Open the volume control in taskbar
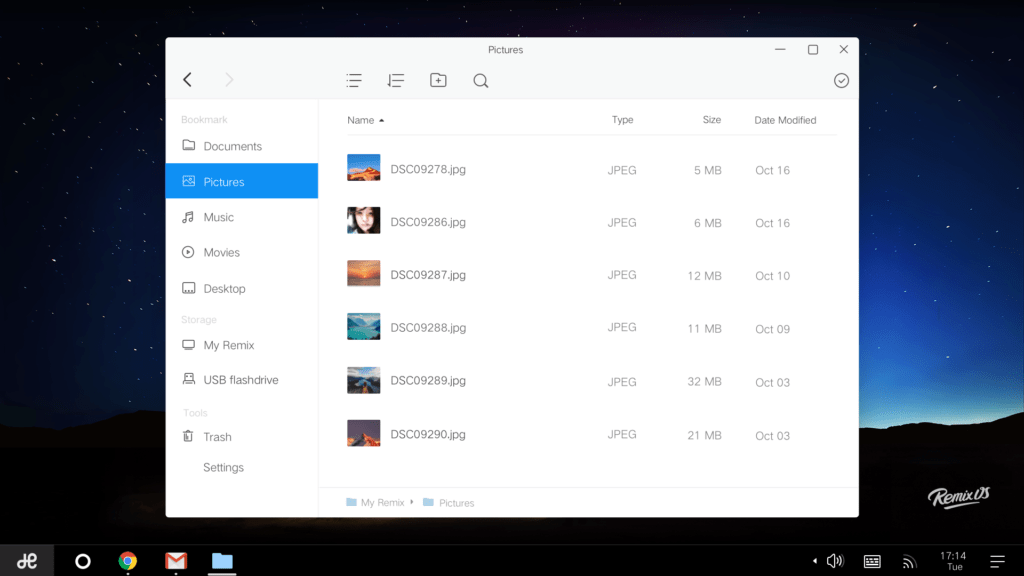Screen dimensions: 1024x576 click(835, 561)
